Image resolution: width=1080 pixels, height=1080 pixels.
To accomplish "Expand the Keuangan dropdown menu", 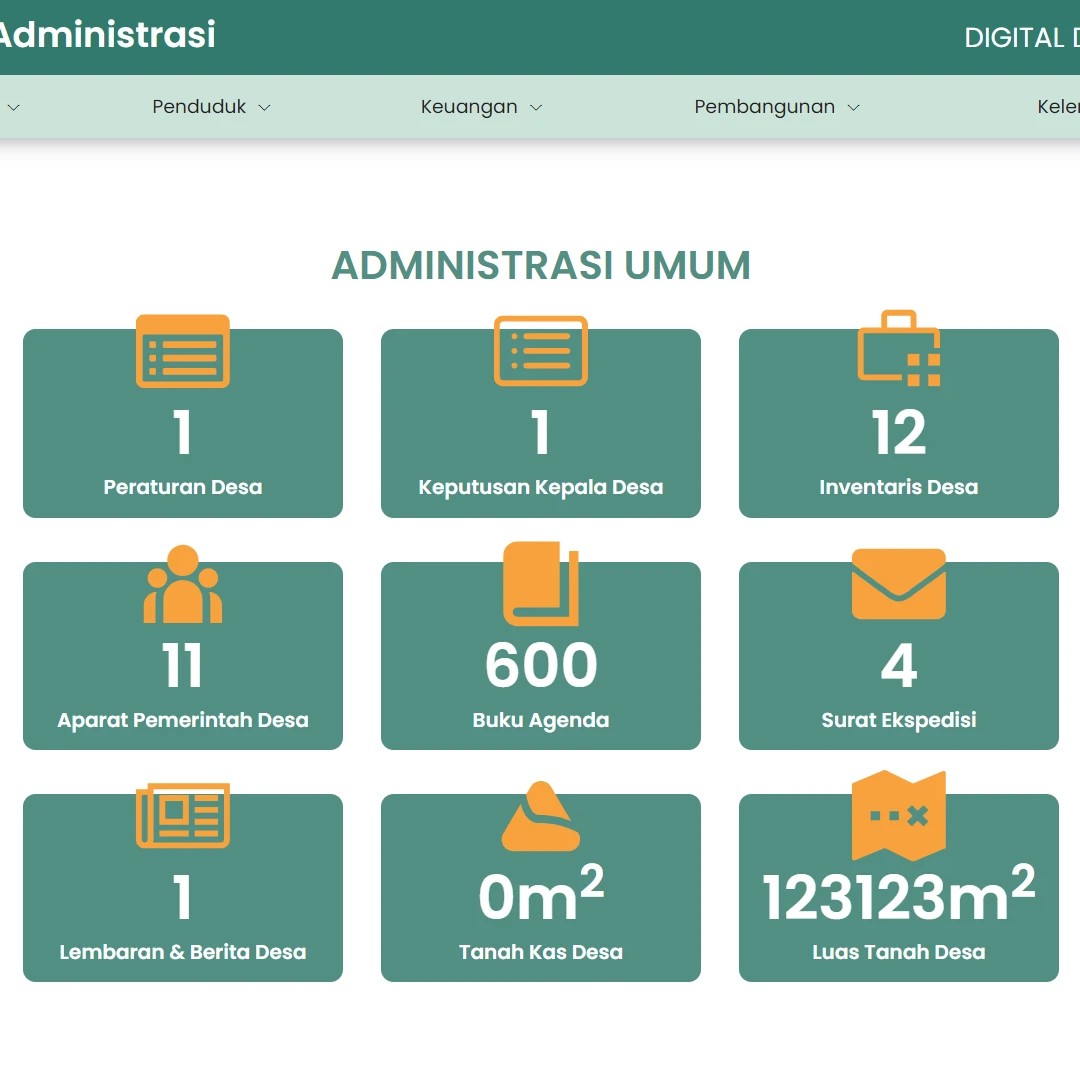I will click(x=481, y=107).
